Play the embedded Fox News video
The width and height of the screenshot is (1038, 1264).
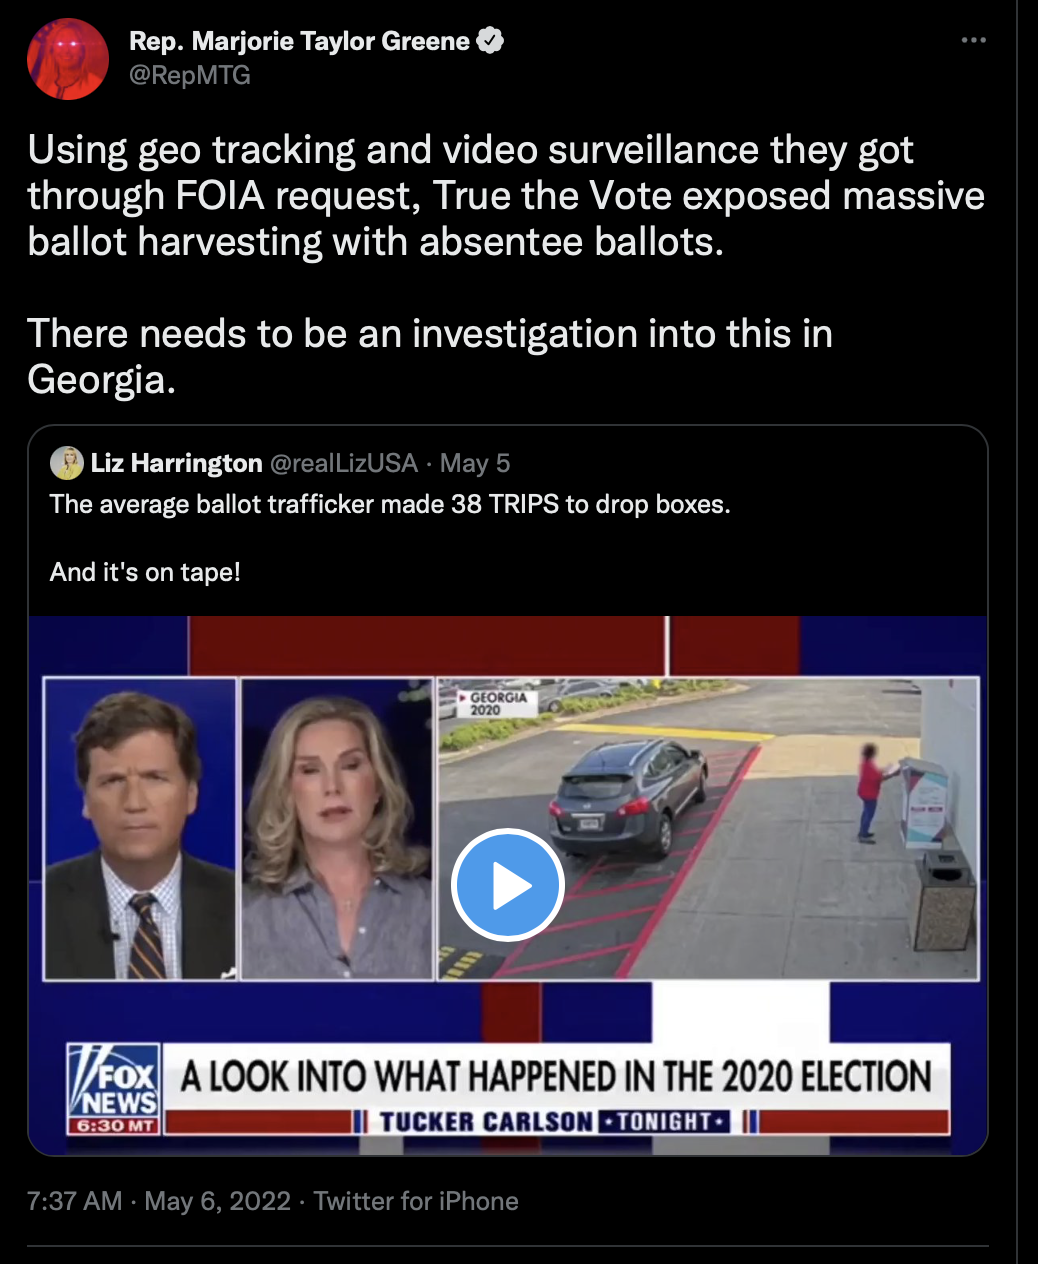(x=508, y=885)
